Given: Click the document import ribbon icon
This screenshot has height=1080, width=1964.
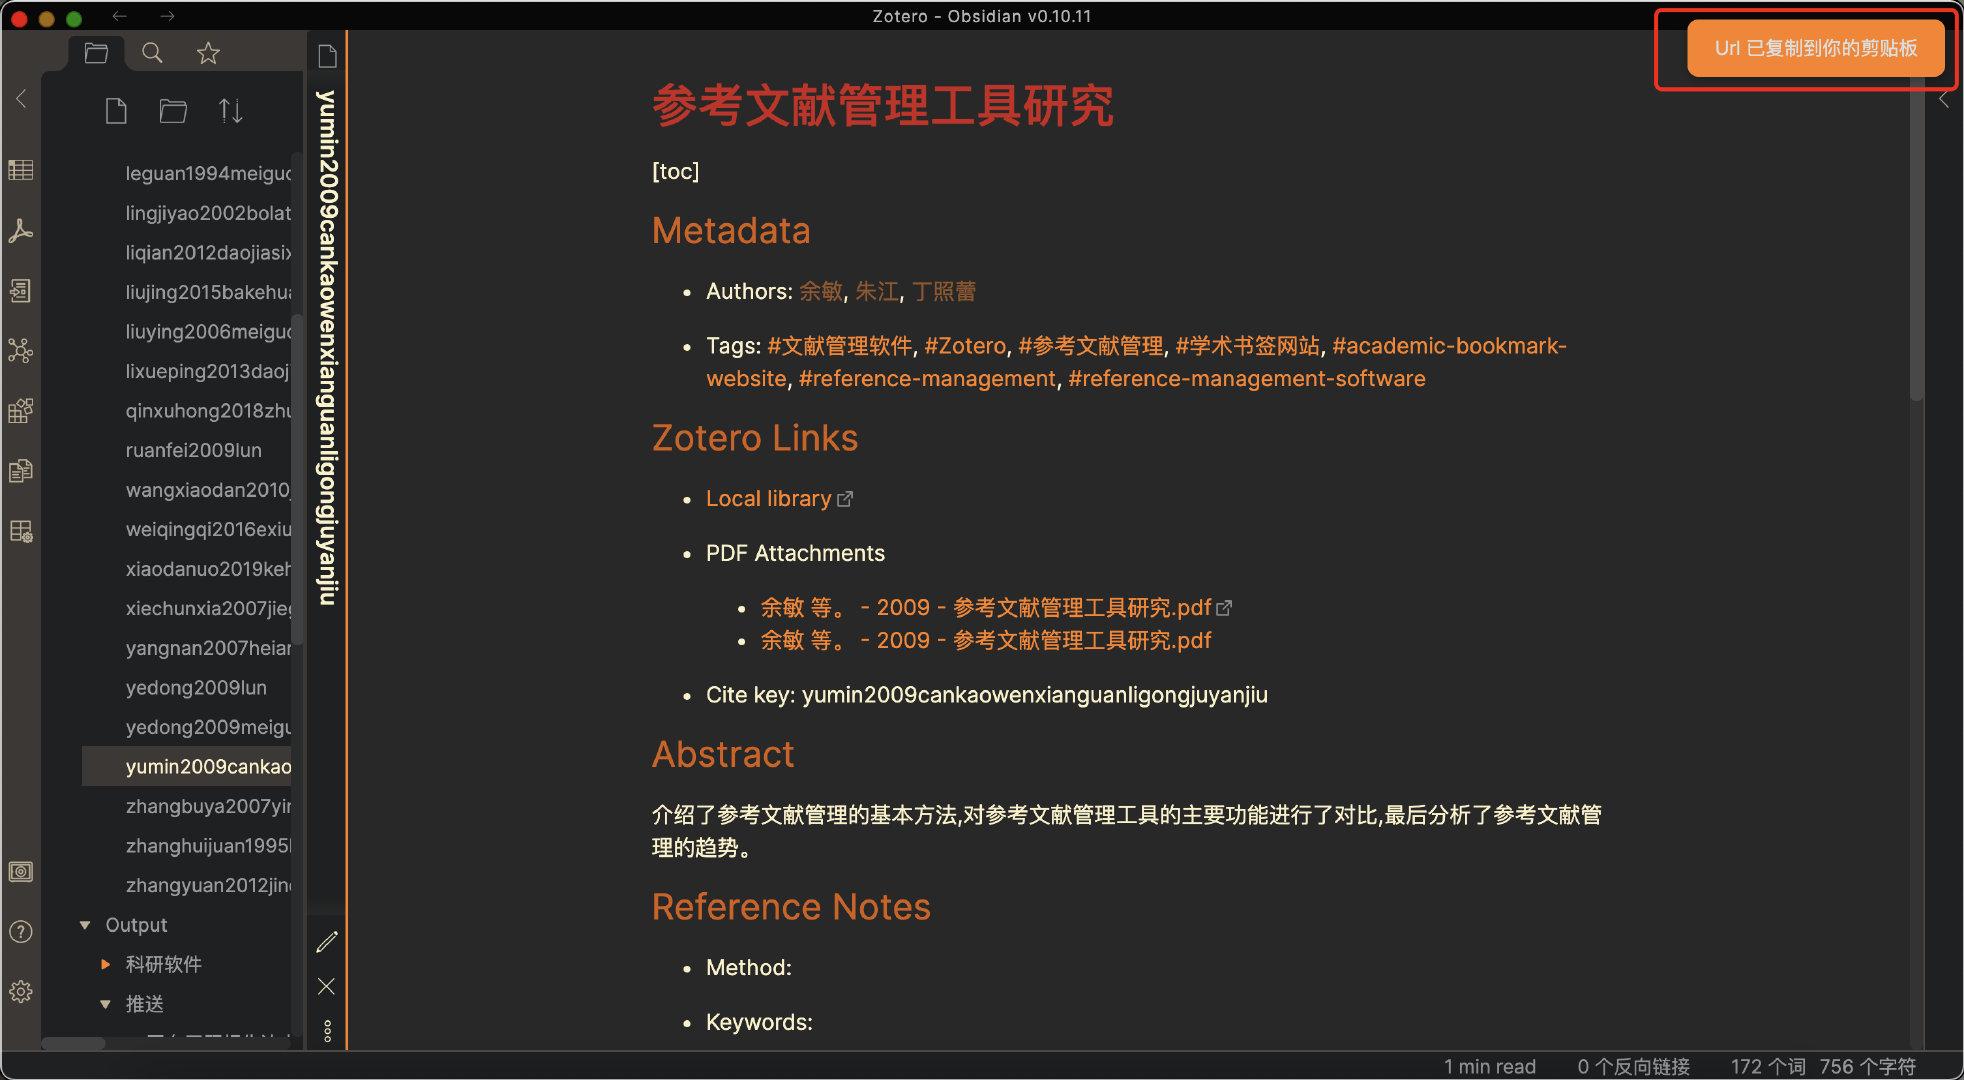Looking at the screenshot, I should (x=21, y=291).
